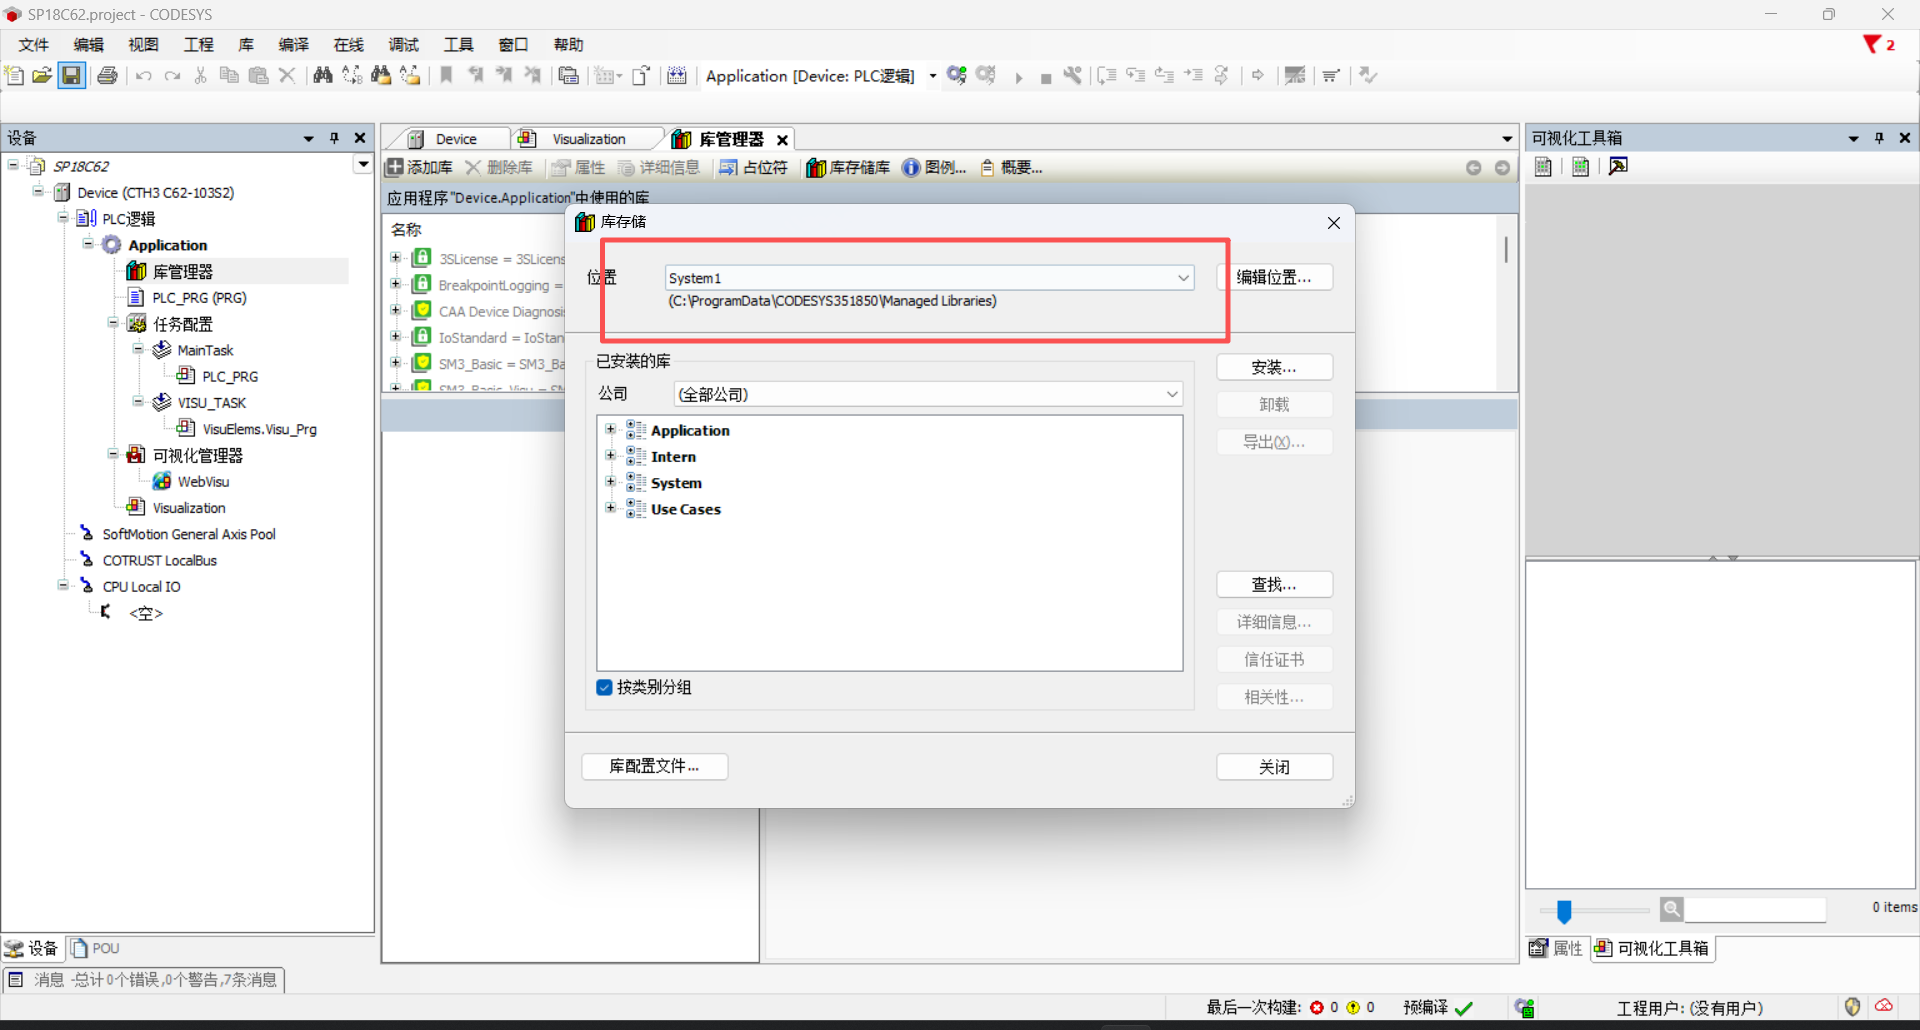Click Placeholders in library manager toolbar
1920x1030 pixels.
tap(754, 167)
